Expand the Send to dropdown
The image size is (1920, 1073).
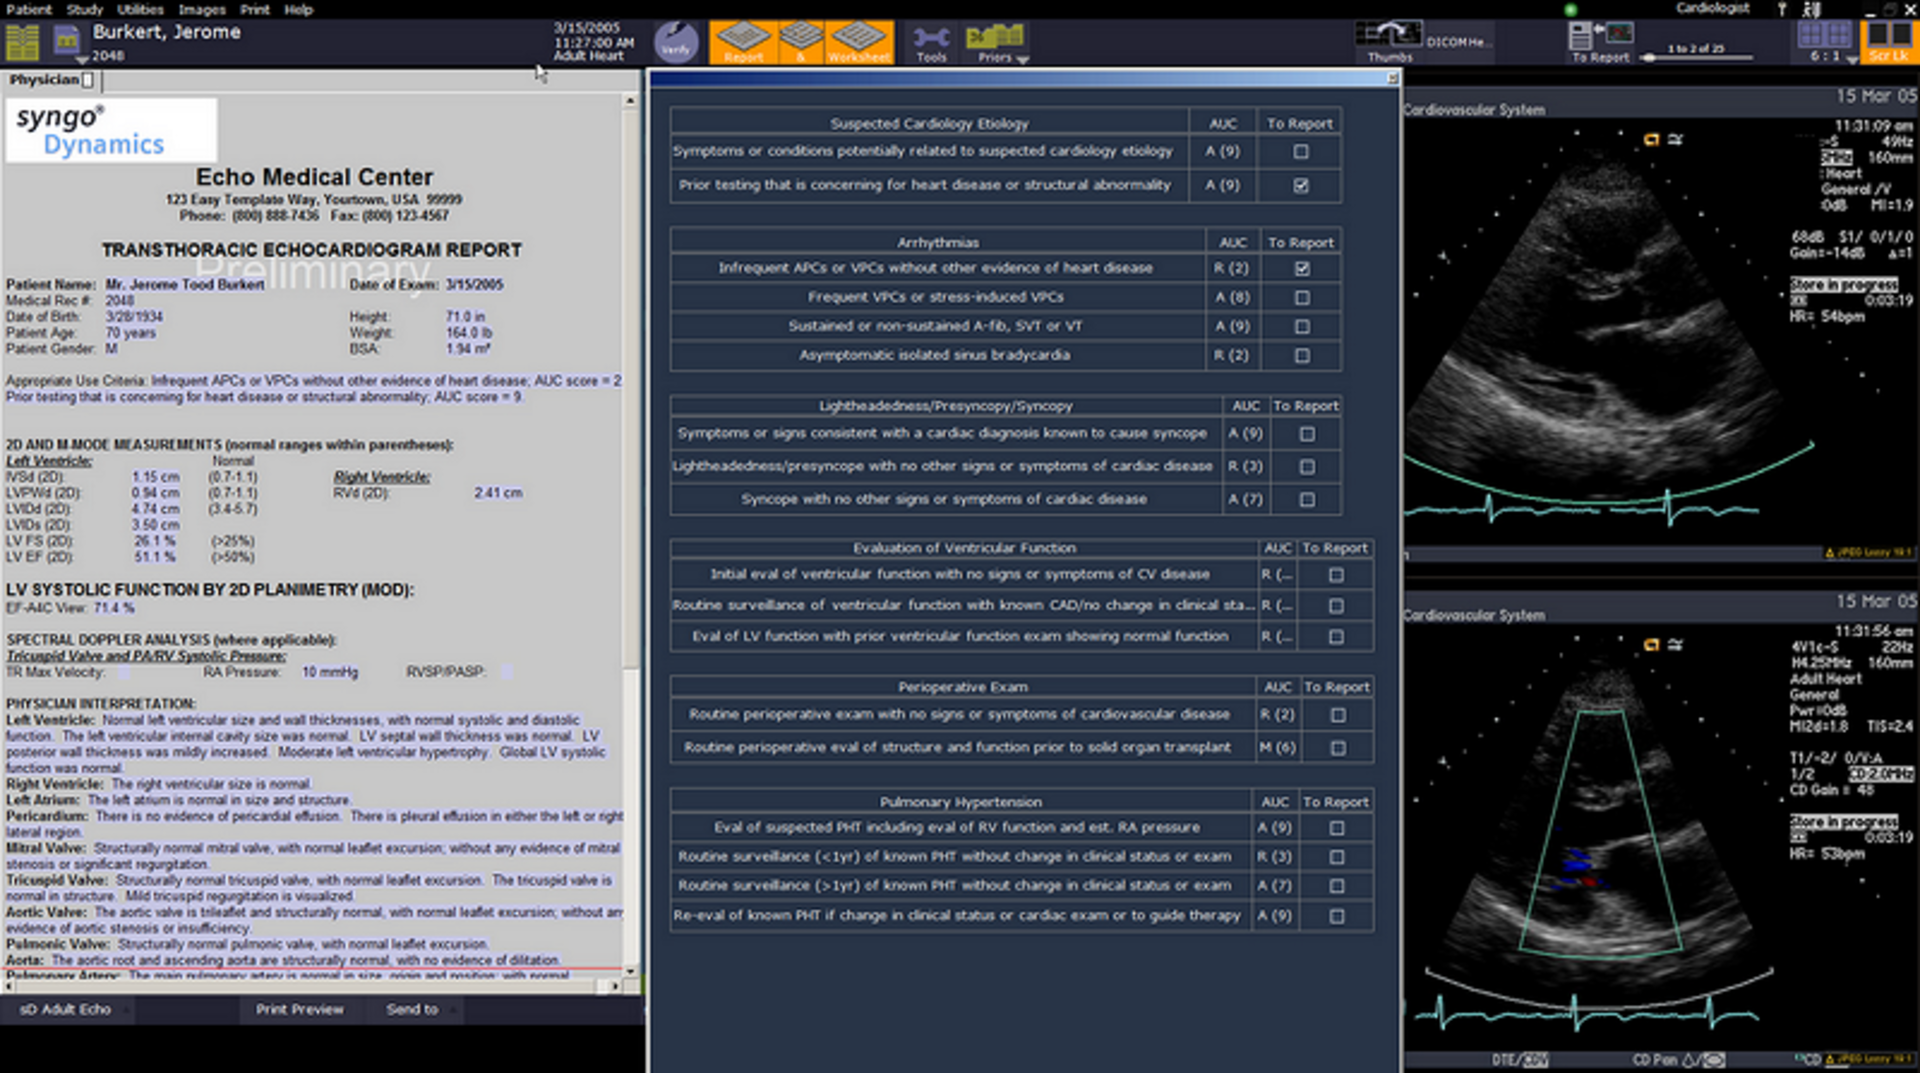(x=453, y=1010)
